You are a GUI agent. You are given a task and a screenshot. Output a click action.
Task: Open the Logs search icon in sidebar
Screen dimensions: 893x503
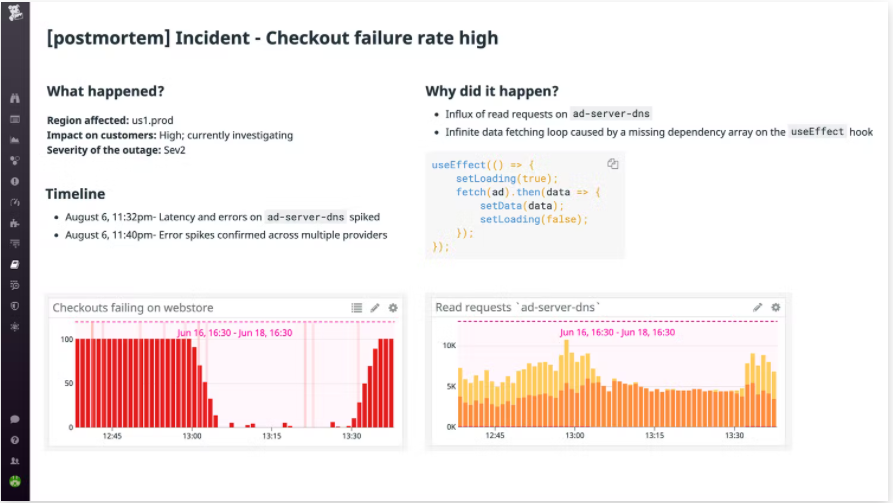pos(15,285)
